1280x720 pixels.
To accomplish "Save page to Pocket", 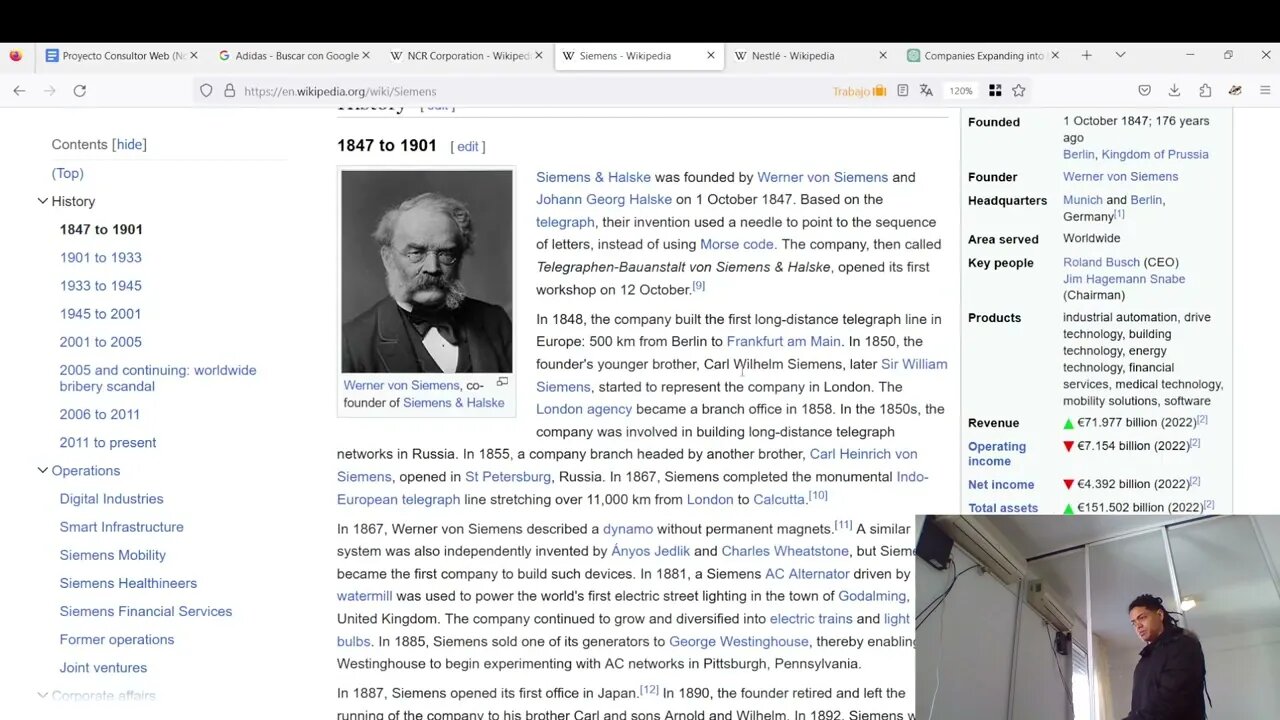I will pyautogui.click(x=1144, y=90).
